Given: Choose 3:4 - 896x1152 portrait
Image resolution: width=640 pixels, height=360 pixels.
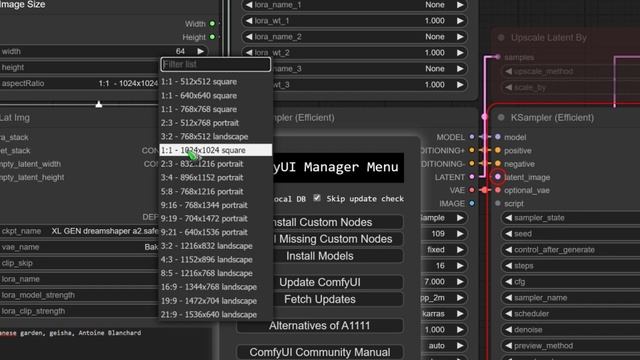Looking at the screenshot, I should 216,178.
